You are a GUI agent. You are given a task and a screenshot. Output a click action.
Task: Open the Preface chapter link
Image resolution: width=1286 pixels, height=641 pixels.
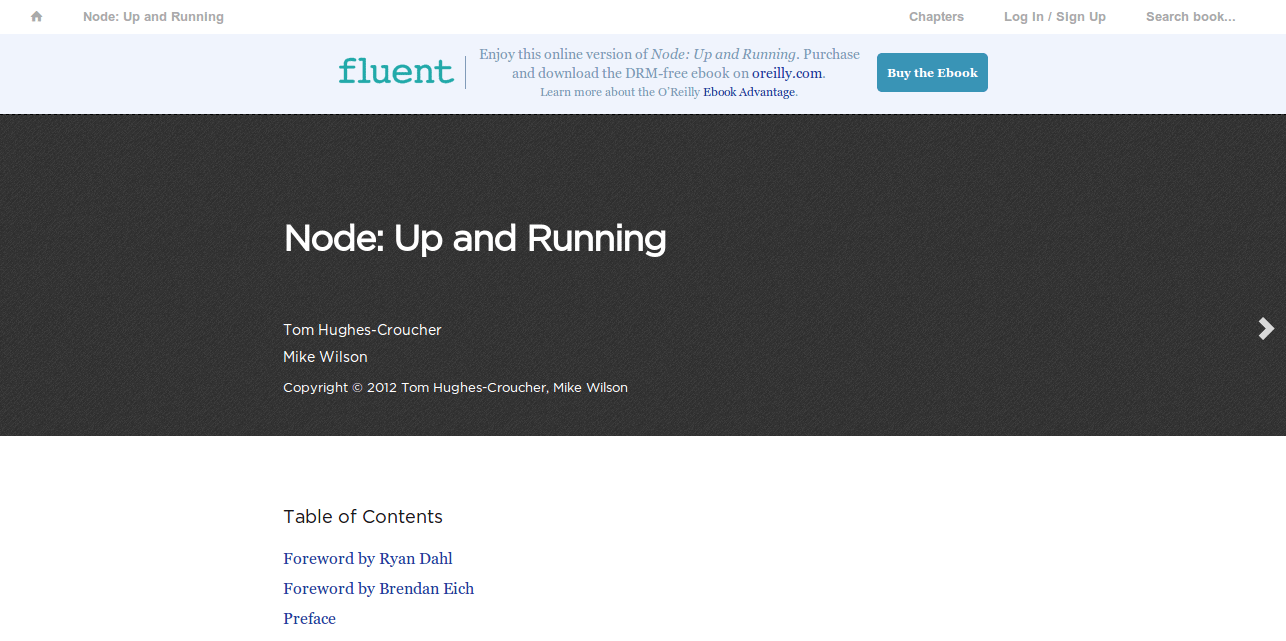[x=309, y=619]
